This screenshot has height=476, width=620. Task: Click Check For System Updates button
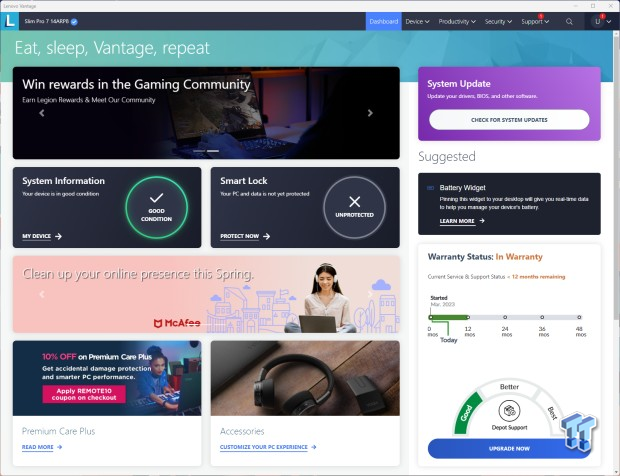tap(509, 119)
